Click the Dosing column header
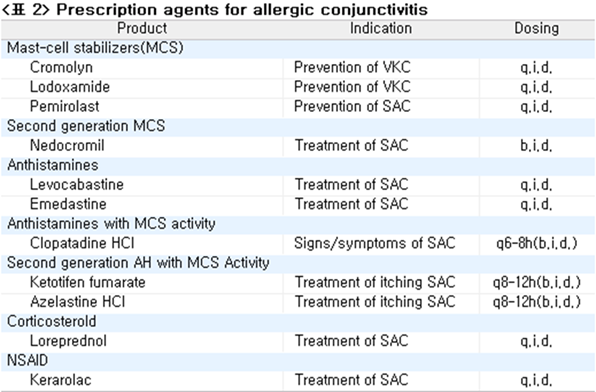The height and width of the screenshot is (392, 596). coord(537,29)
